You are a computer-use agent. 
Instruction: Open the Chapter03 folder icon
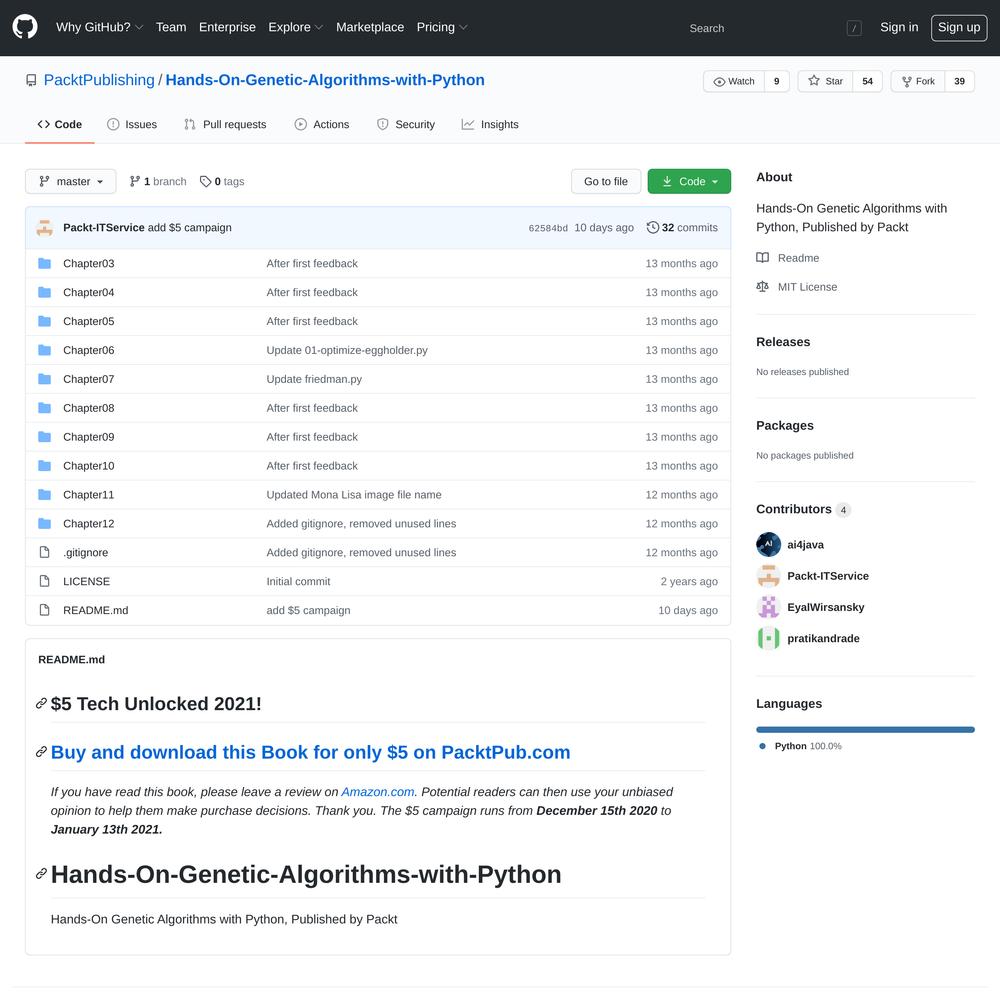click(45, 263)
